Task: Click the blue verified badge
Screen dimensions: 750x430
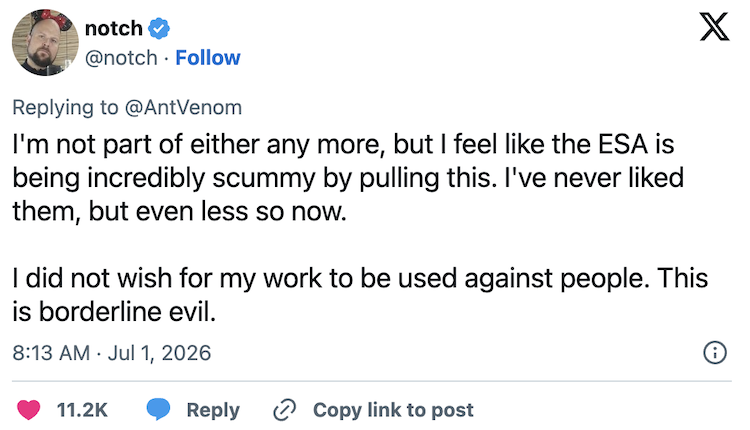Action: (x=159, y=28)
